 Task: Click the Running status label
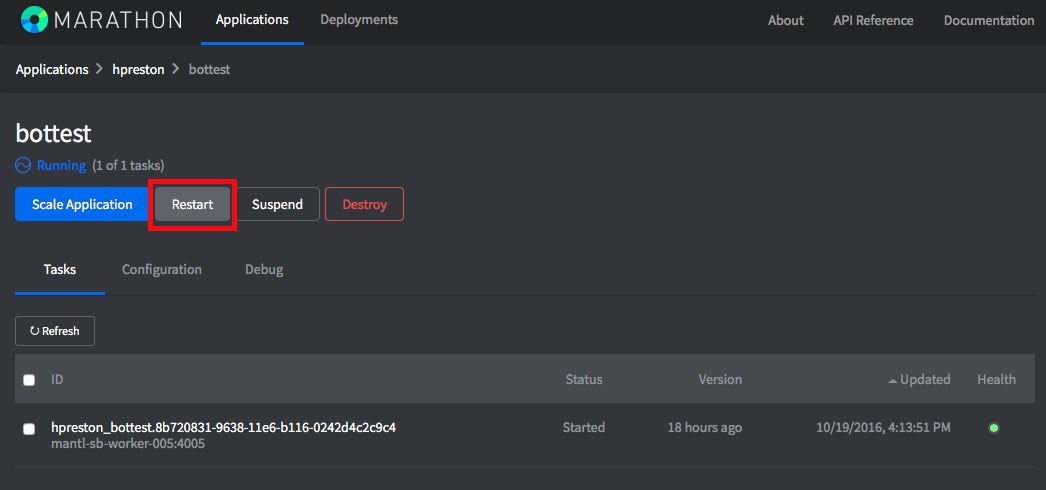[x=61, y=165]
